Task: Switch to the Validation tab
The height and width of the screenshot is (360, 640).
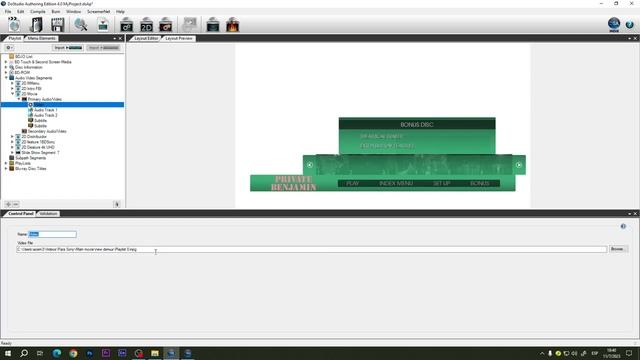Action: 48,214
